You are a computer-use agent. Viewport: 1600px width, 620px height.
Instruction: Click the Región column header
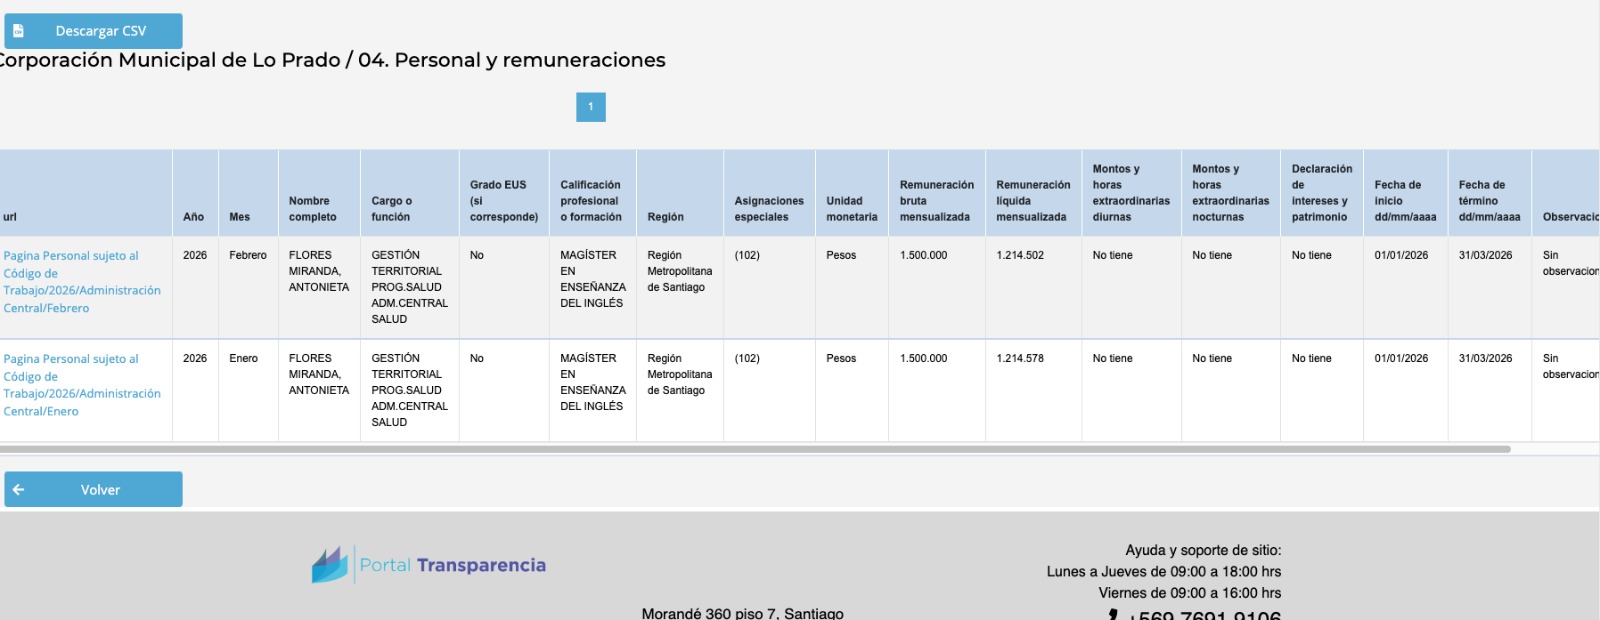click(665, 217)
